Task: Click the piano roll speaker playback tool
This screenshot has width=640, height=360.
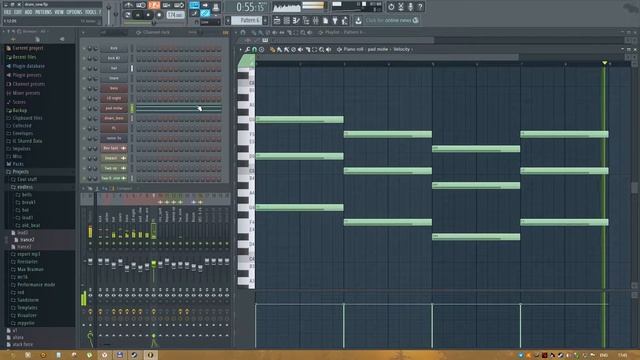Action: pos(329,49)
